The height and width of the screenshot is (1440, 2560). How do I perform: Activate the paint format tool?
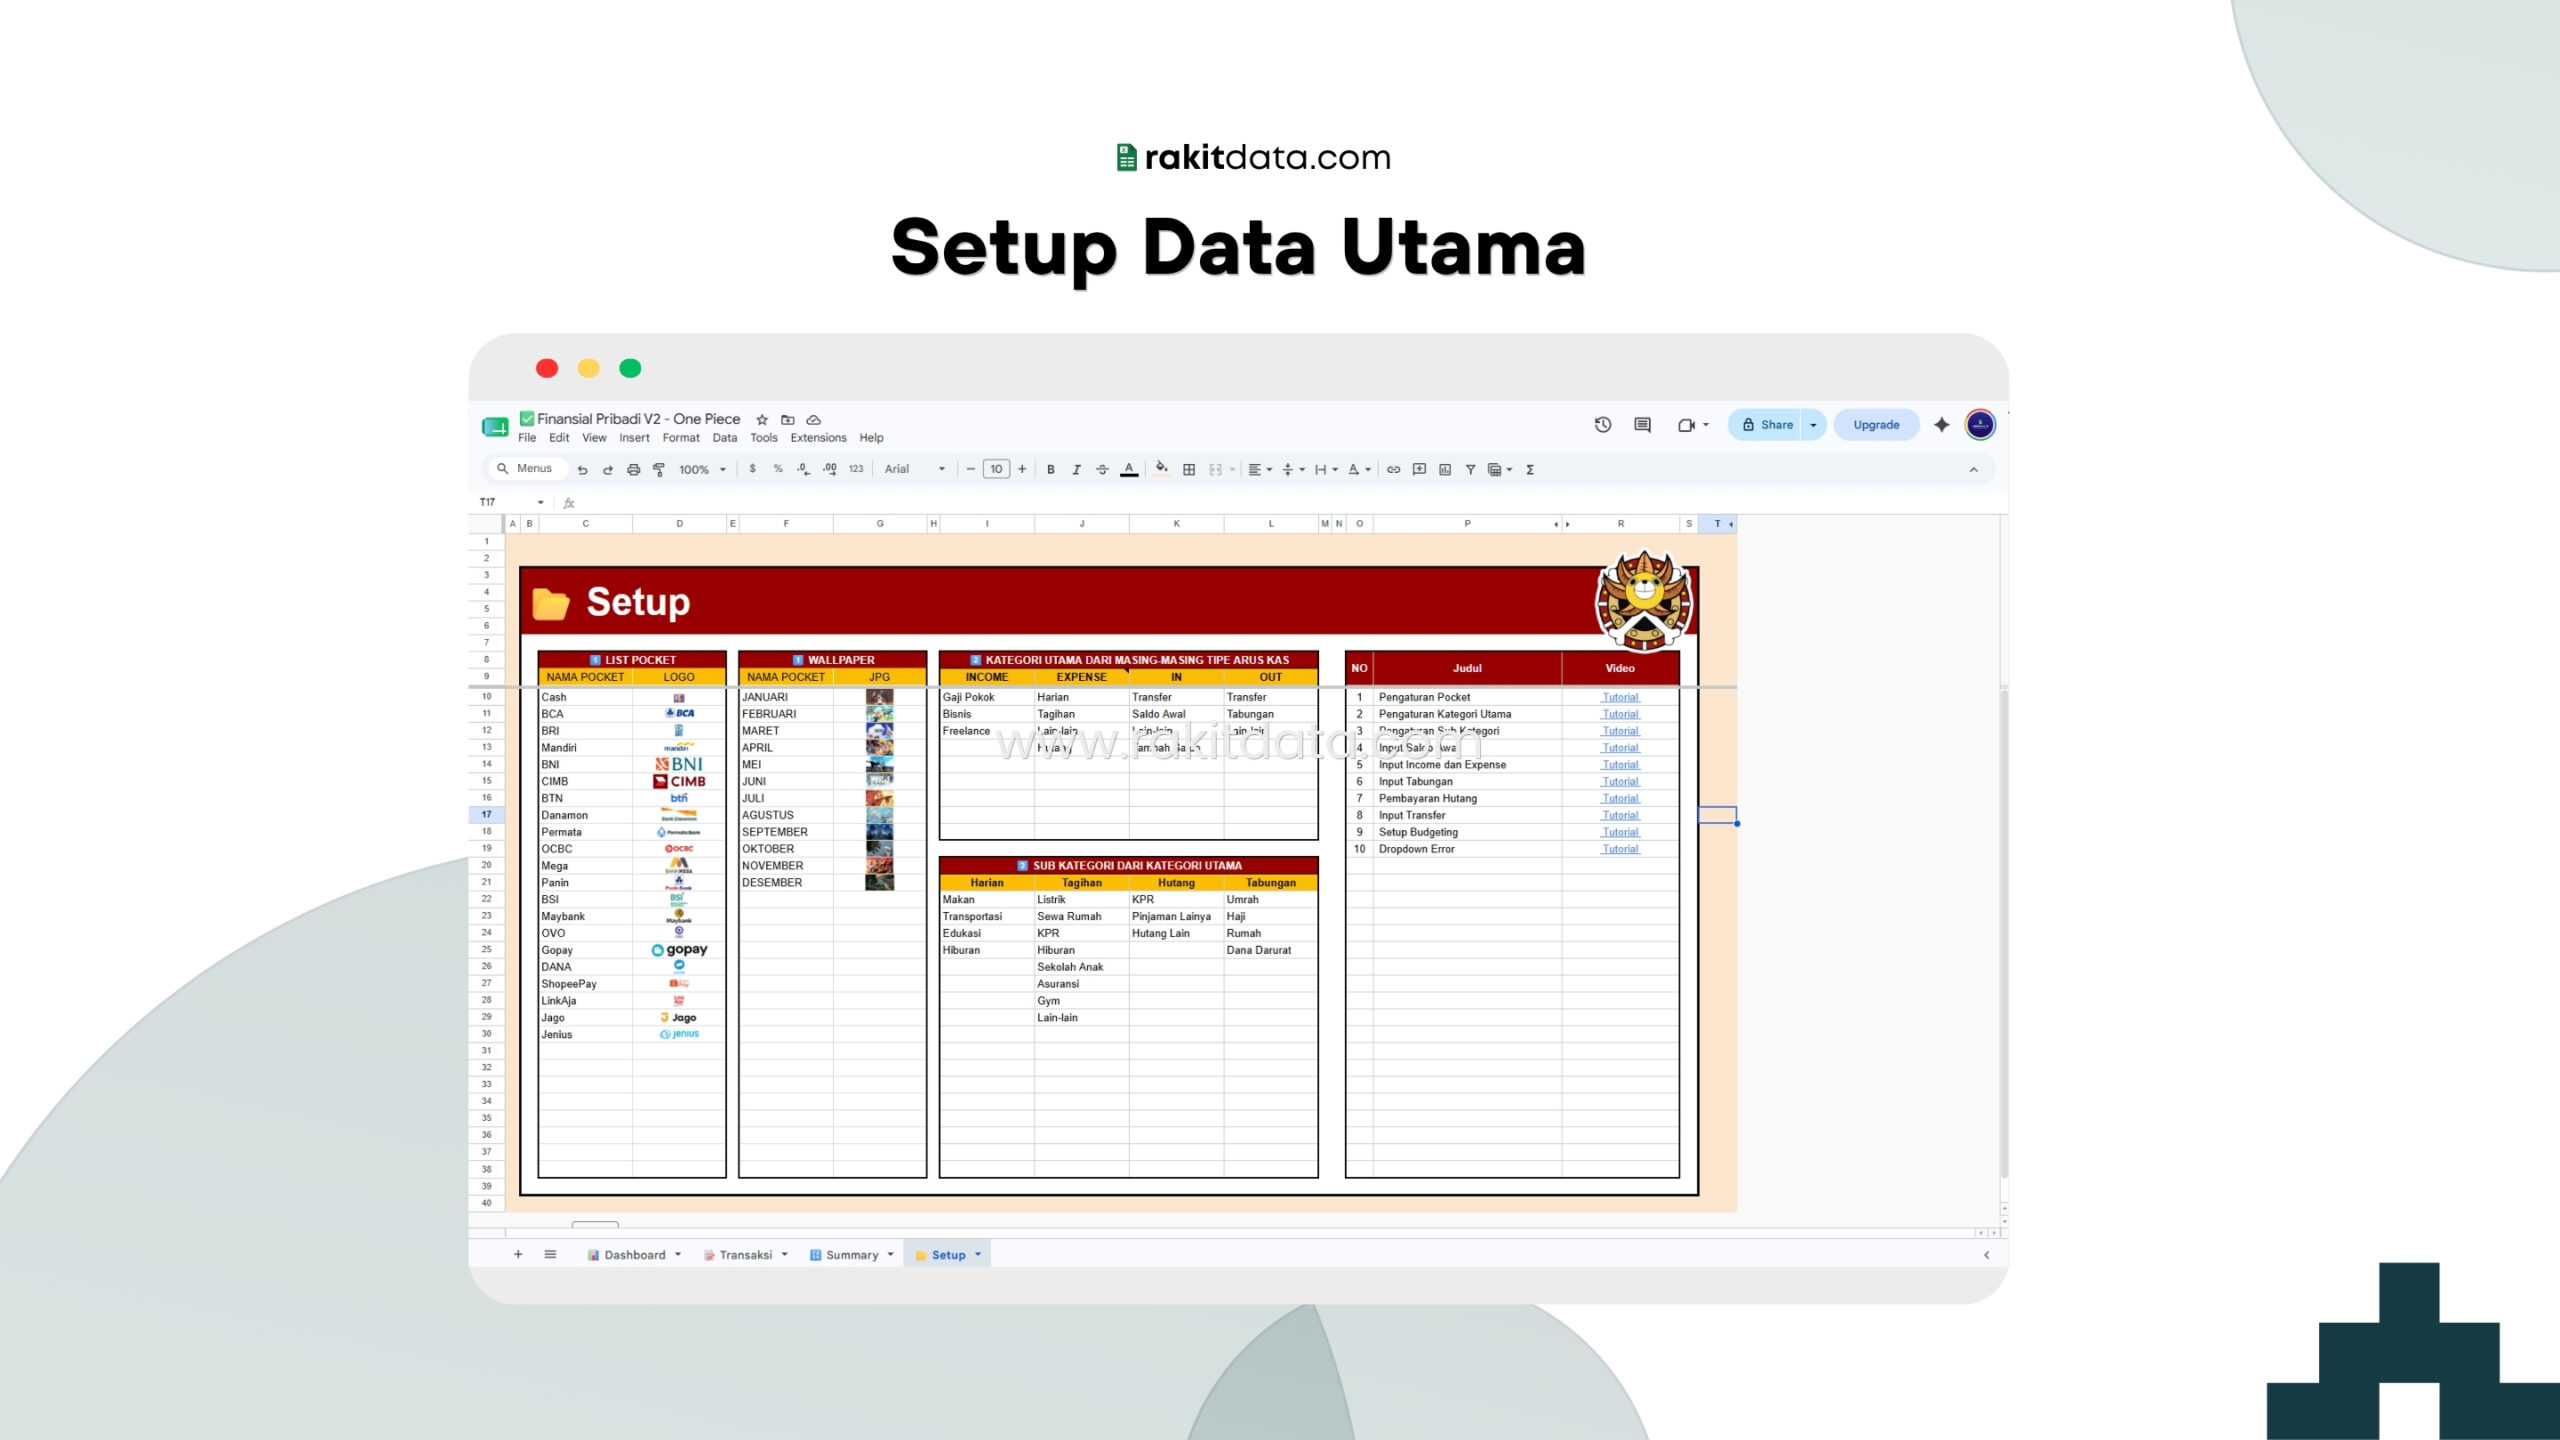[x=659, y=470]
